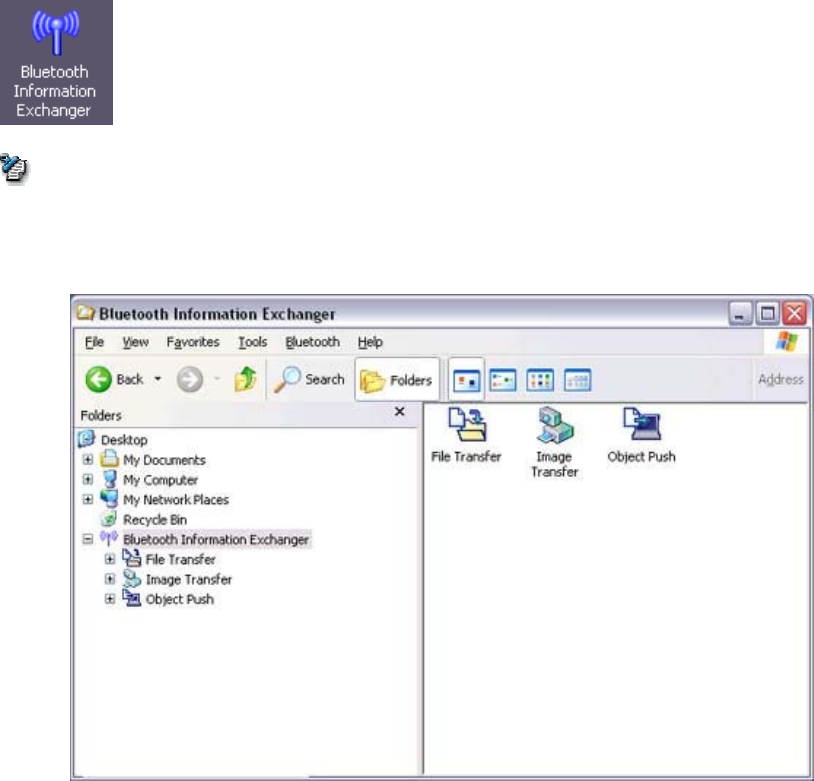
Task: Click the Search toolbar button
Action: (309, 380)
